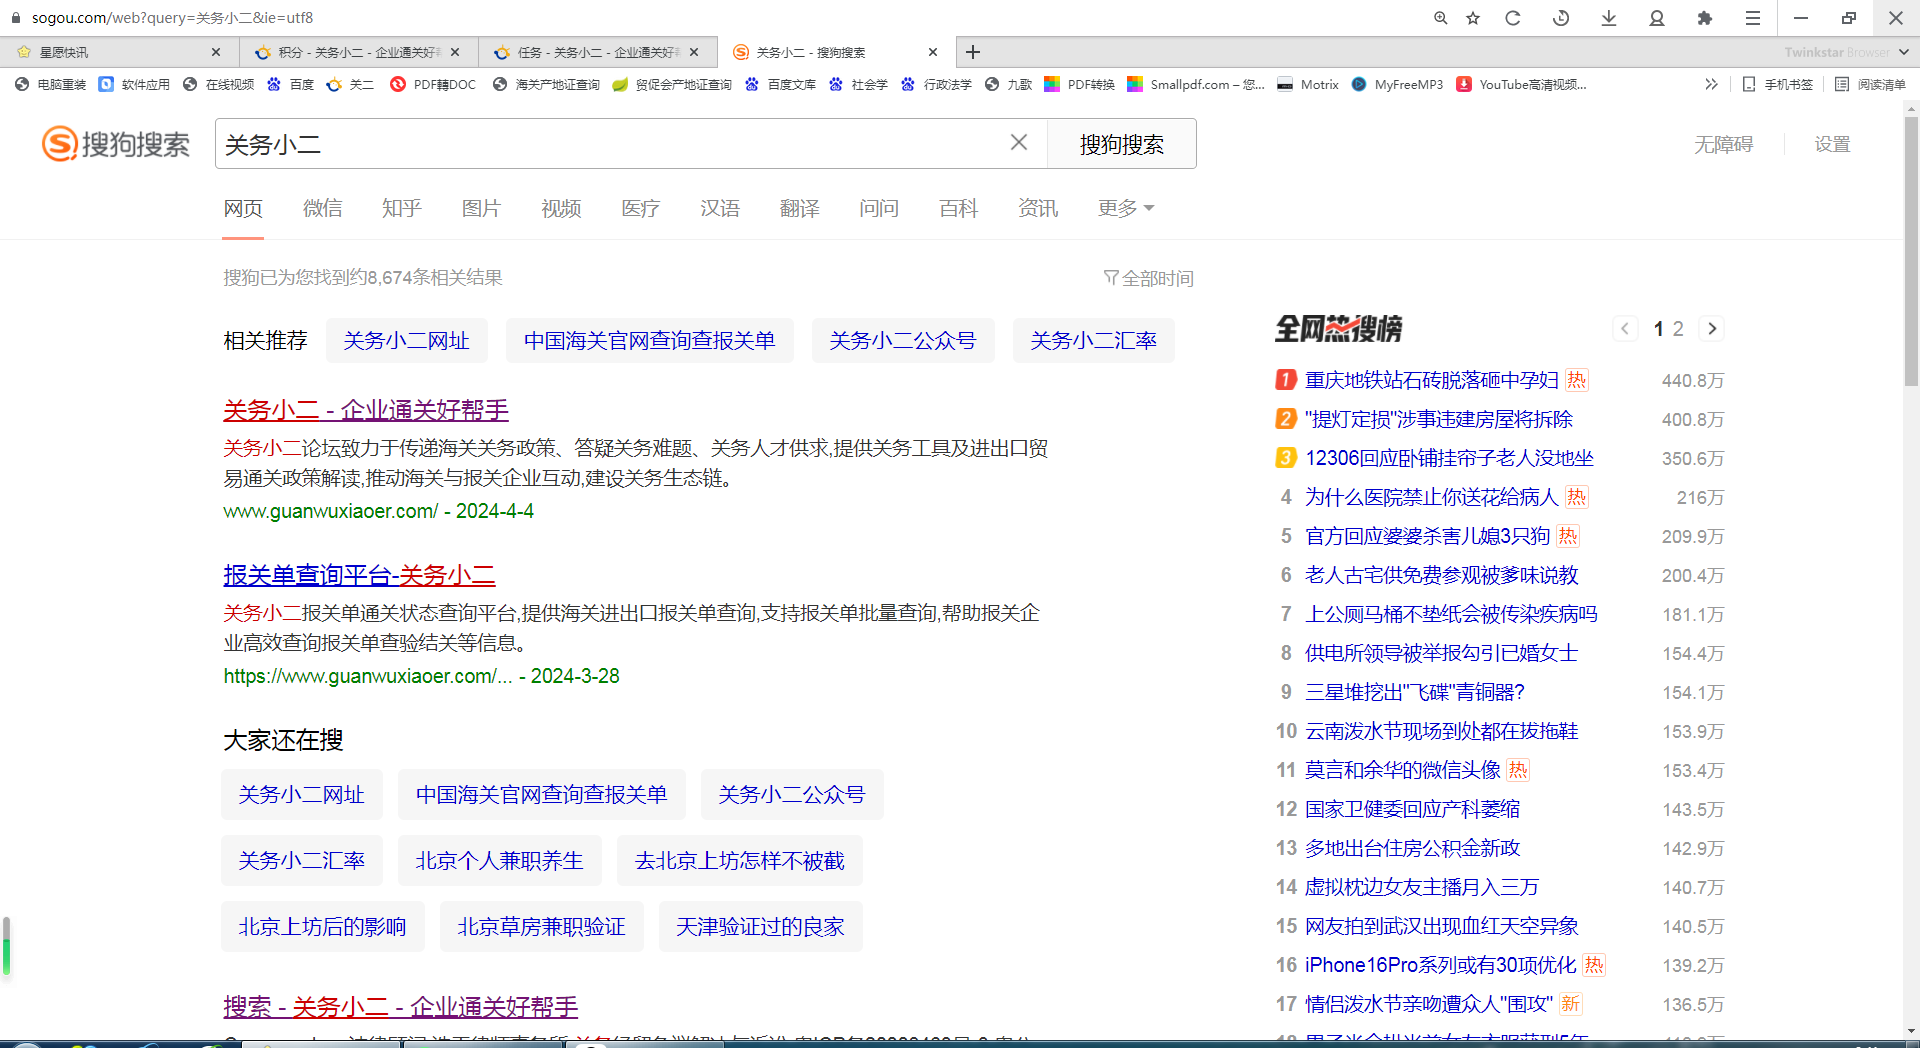Close the 星愿快讯 tab
Image resolution: width=1920 pixels, height=1048 pixels.
[216, 52]
